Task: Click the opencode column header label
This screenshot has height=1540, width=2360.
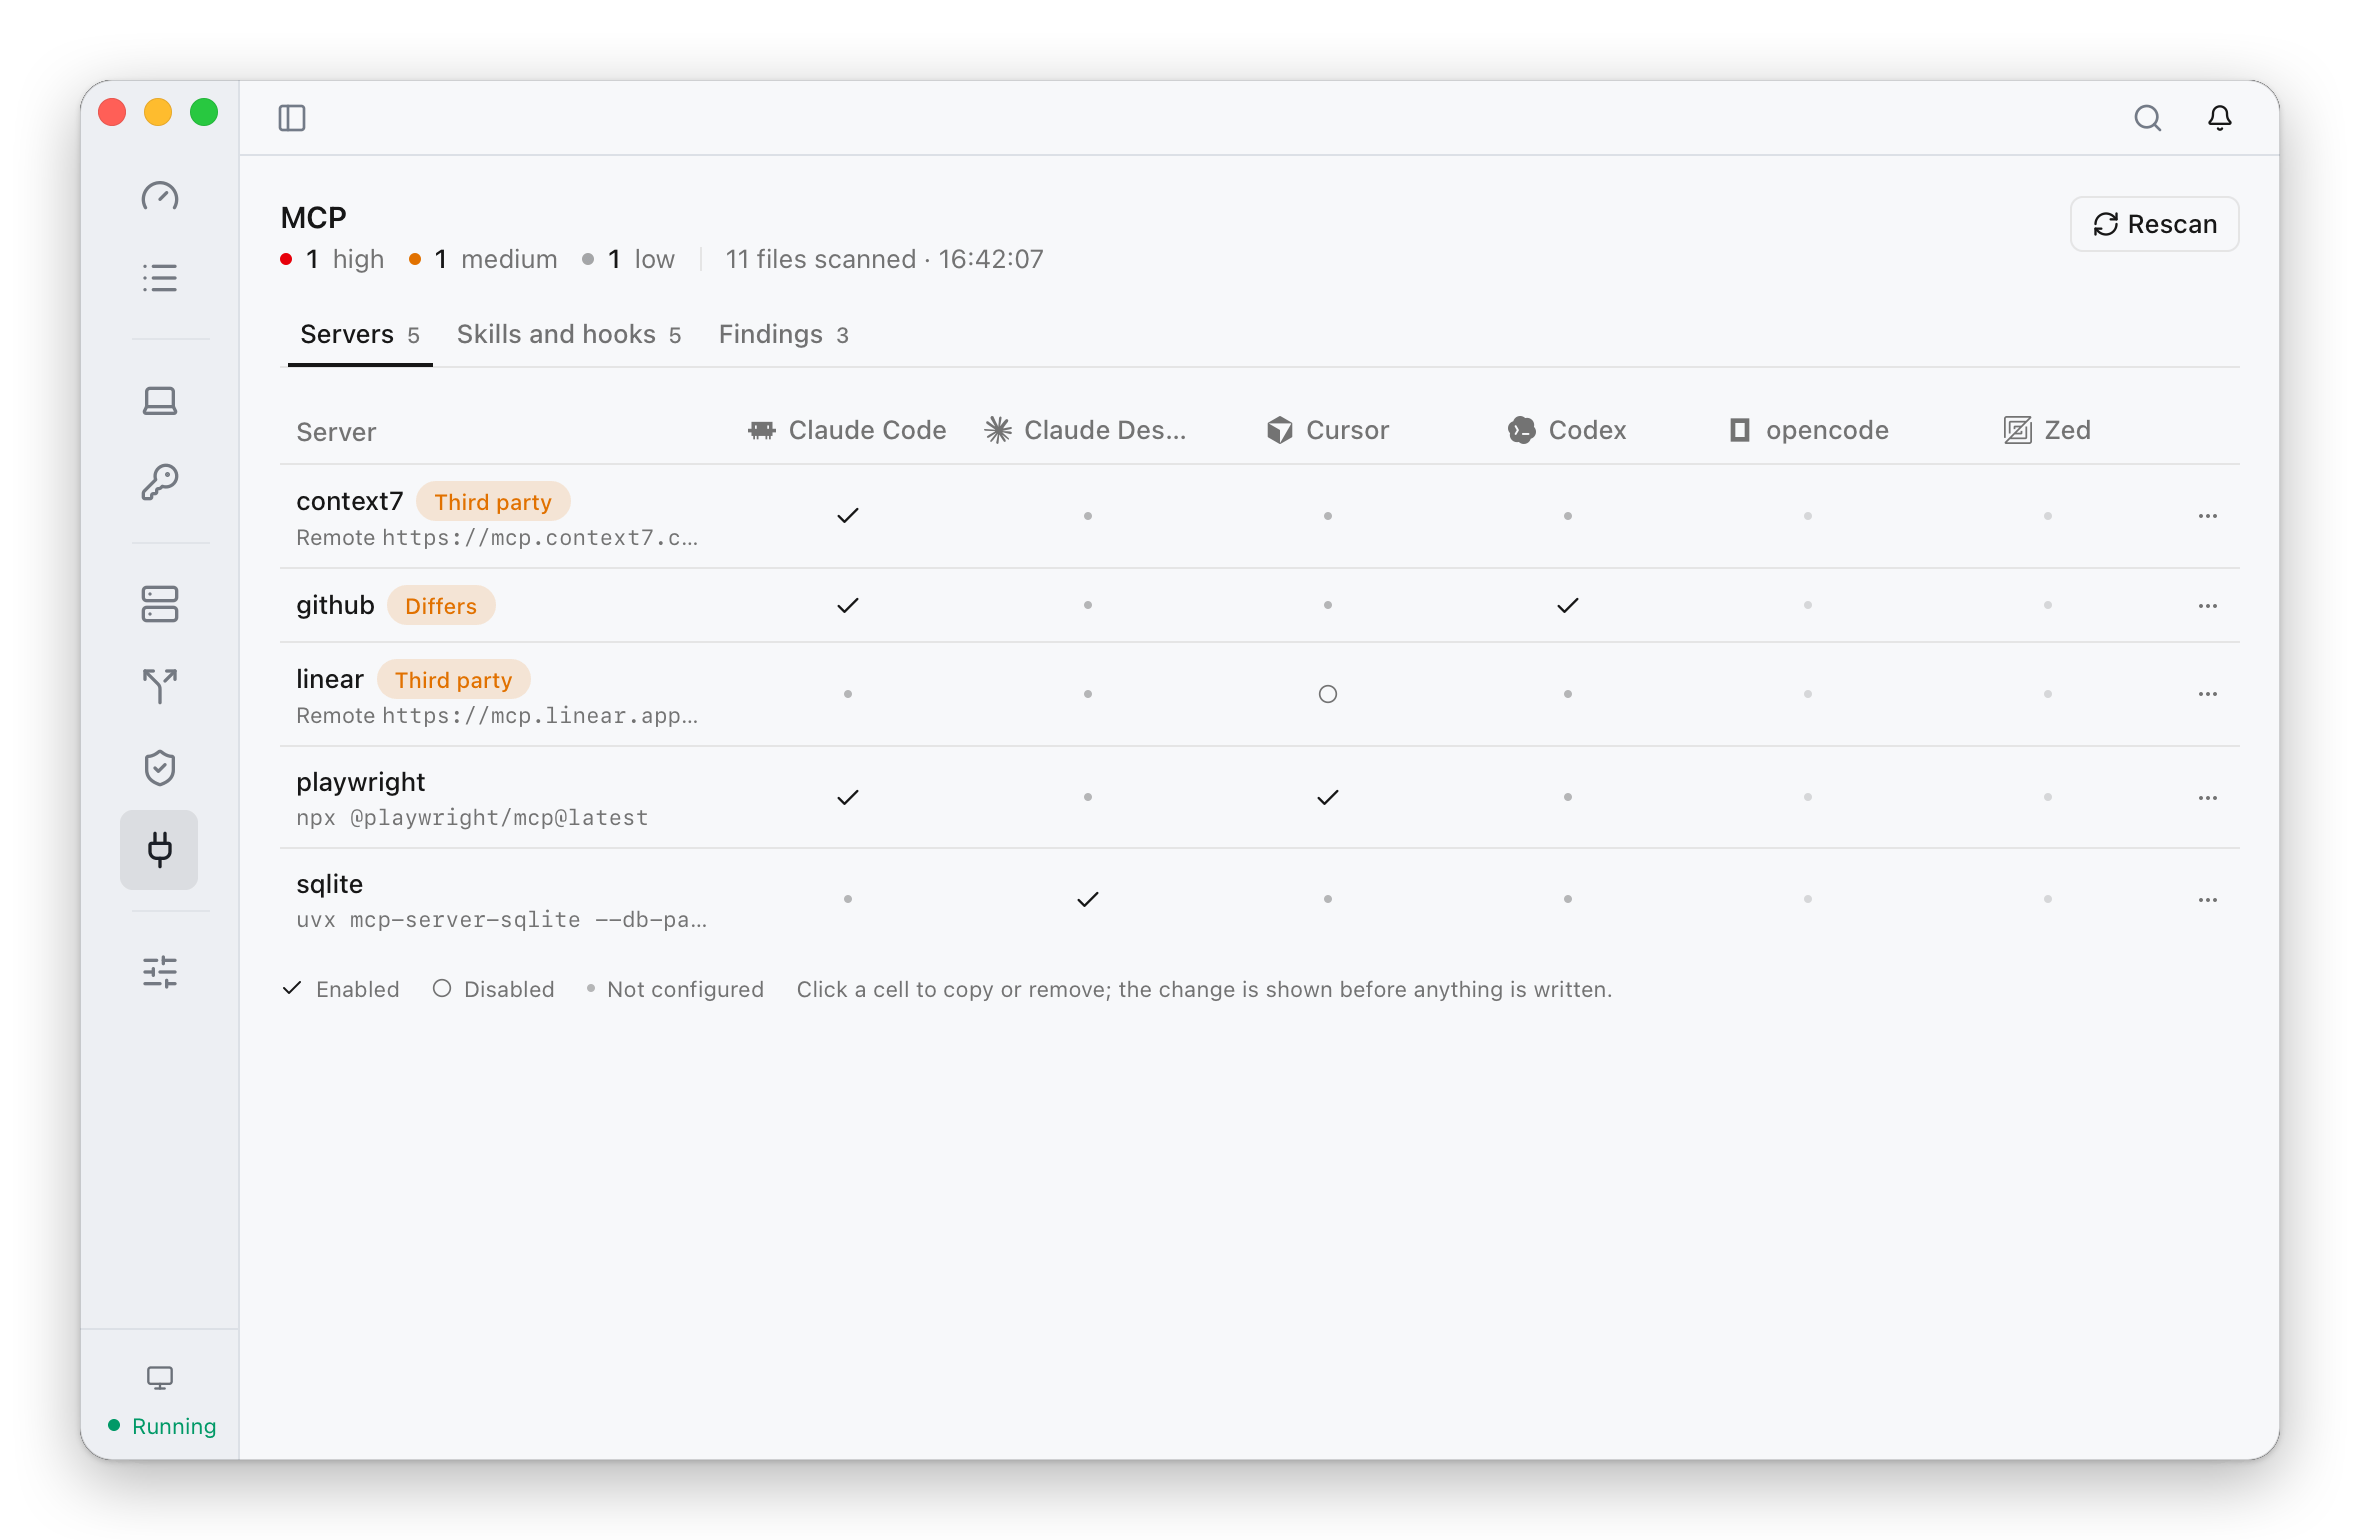Action: click(1827, 430)
